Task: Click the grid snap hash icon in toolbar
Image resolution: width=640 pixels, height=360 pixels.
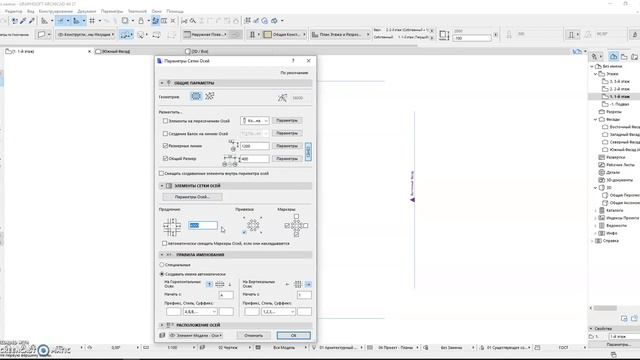Action: [92, 20]
